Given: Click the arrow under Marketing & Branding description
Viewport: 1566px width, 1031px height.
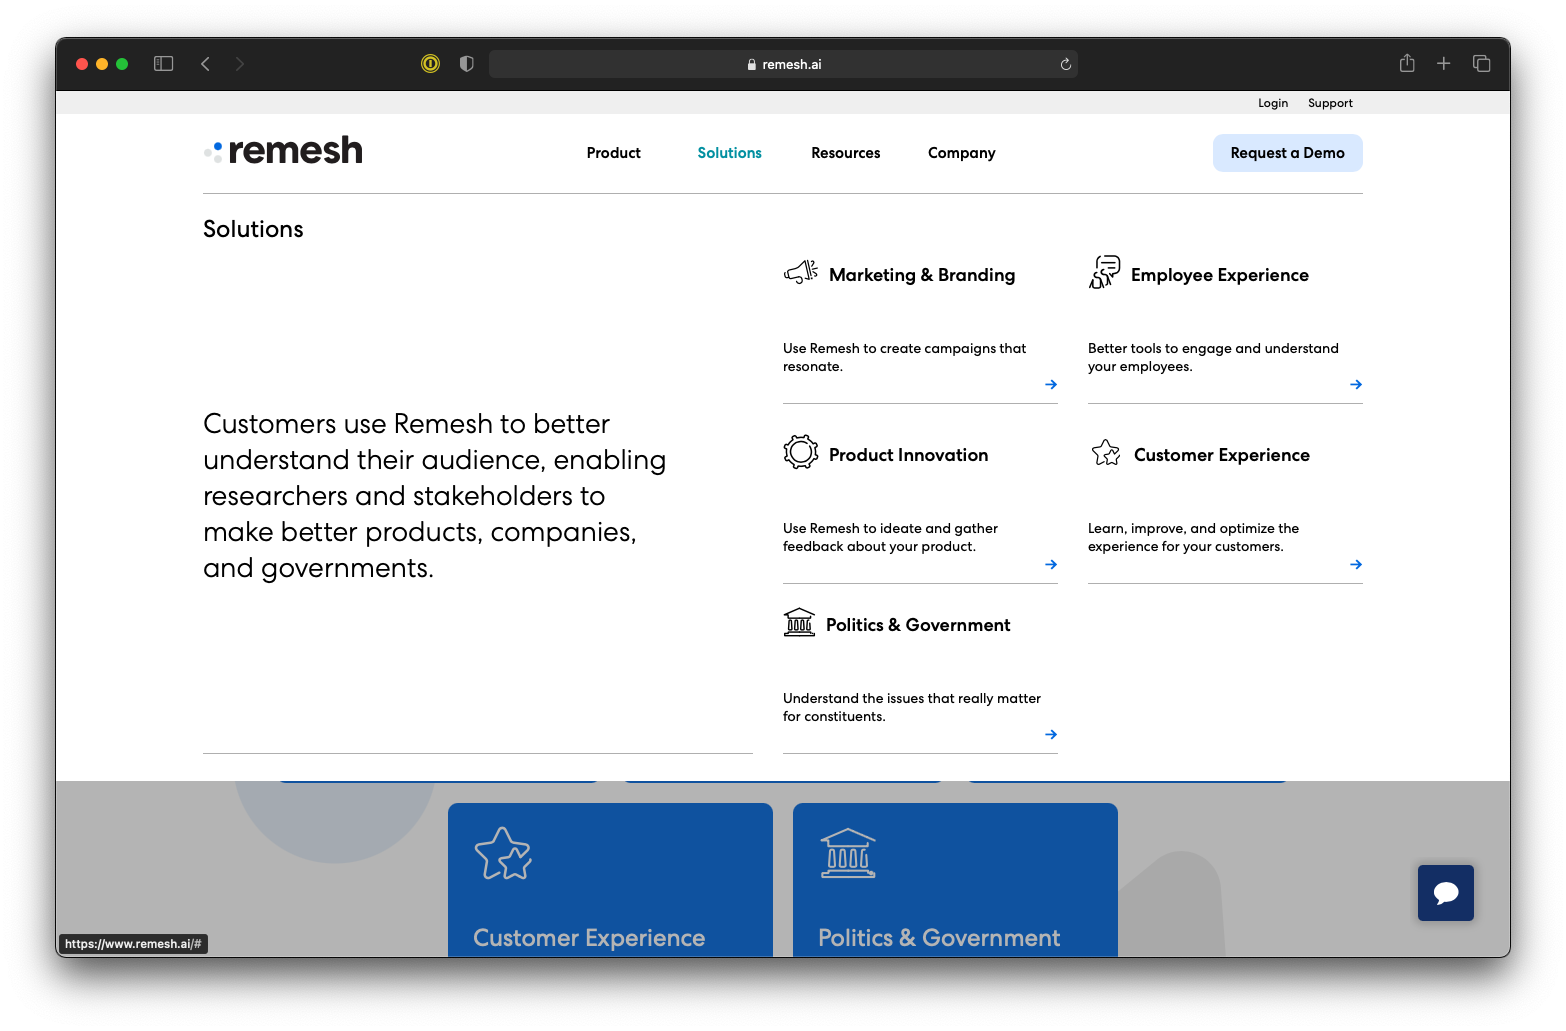Looking at the screenshot, I should (x=1051, y=384).
